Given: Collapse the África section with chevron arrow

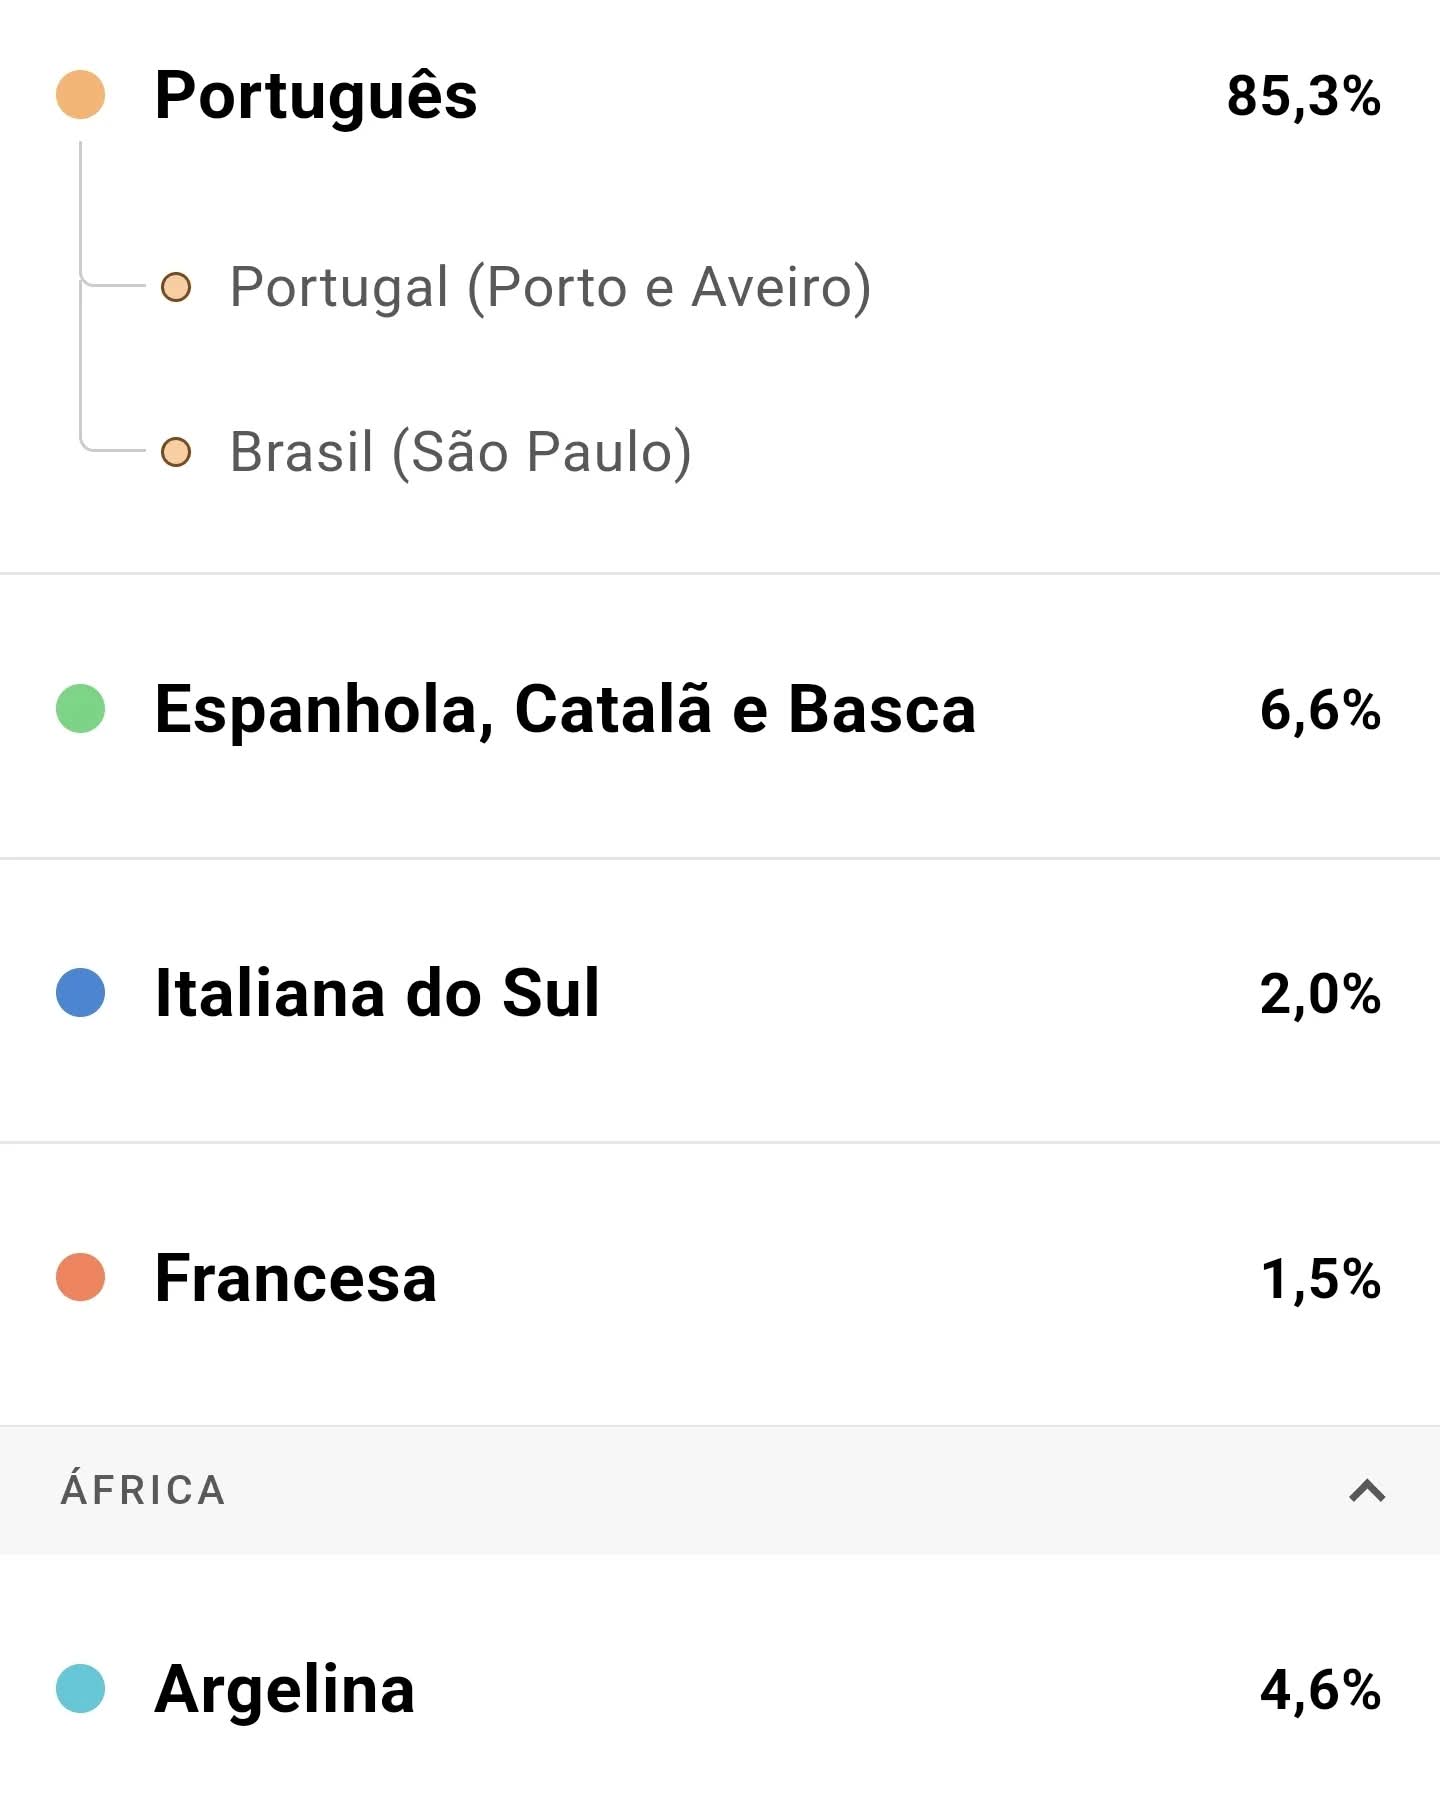Looking at the screenshot, I should [x=1367, y=1491].
